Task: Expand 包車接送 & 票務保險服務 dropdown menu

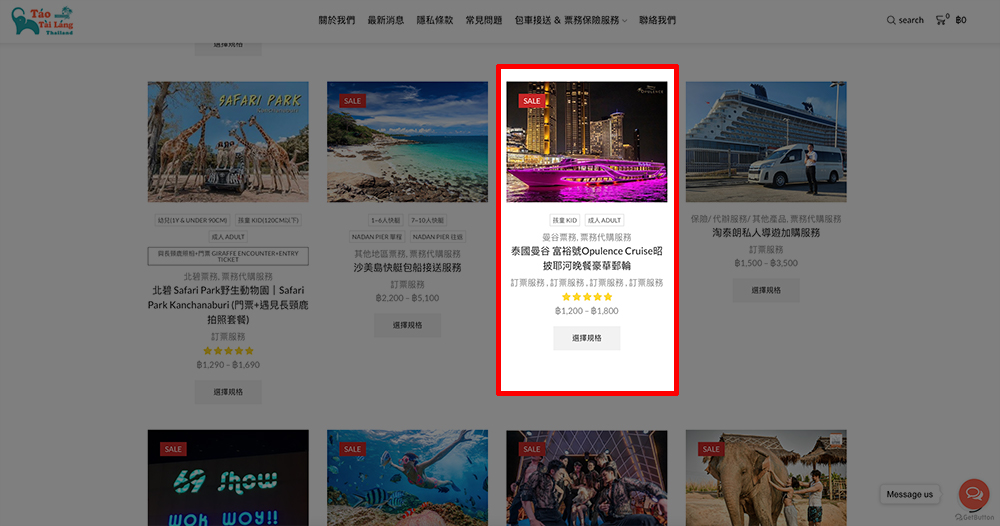Action: (571, 20)
